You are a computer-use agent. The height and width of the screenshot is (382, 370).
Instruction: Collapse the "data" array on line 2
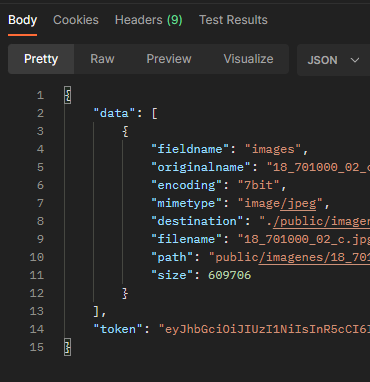154,114
